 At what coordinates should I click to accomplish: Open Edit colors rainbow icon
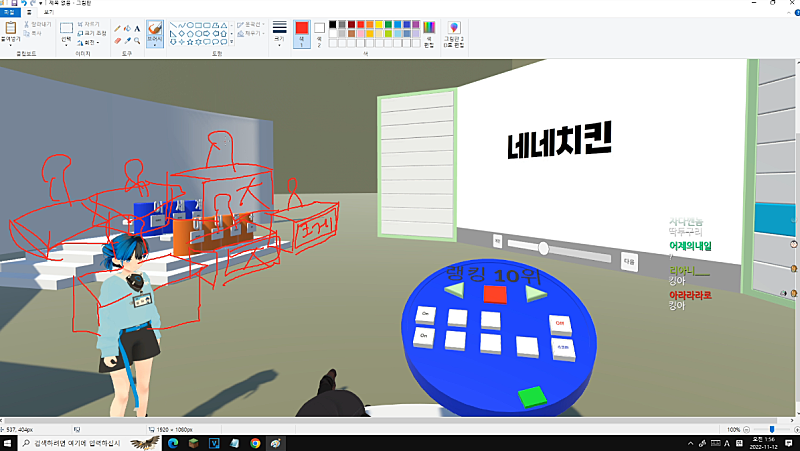[x=429, y=28]
